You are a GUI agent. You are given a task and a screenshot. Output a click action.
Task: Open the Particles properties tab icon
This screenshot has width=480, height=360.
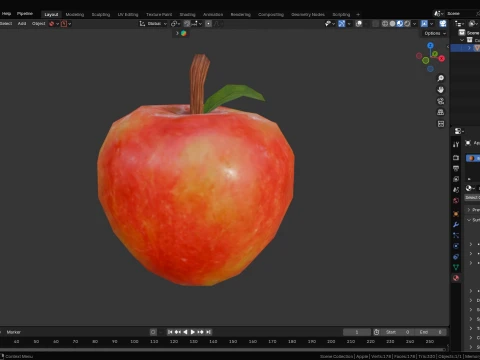pos(456,235)
